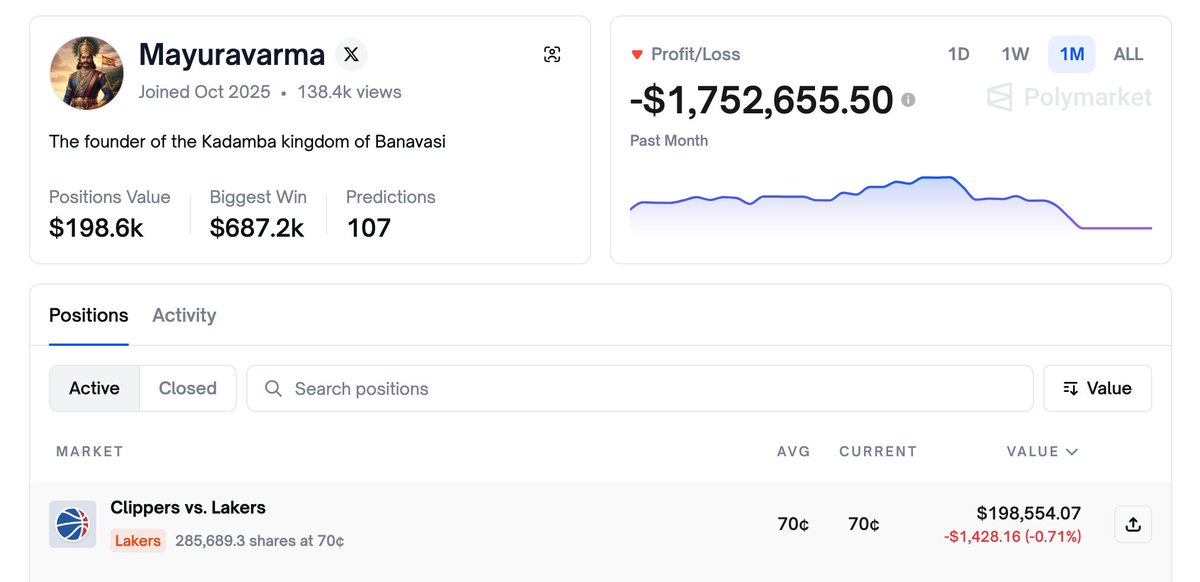Screen dimensions: 1200x582
Task: Open the X (Twitter) profile link icon
Action: point(350,54)
